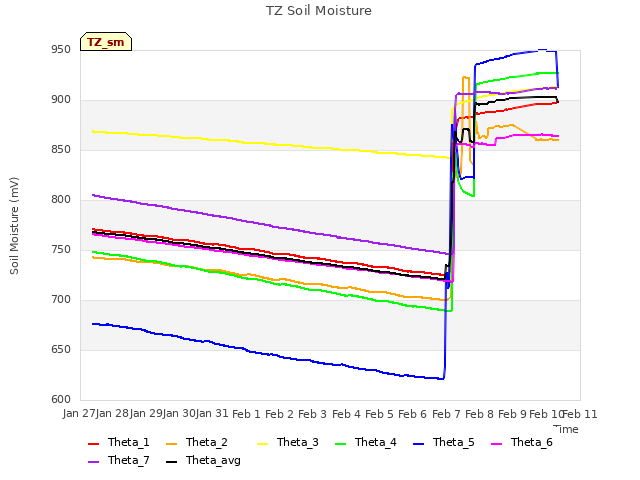Click the Feb 9 x-axis date label
Image resolution: width=640 pixels, height=480 pixels.
(513, 414)
